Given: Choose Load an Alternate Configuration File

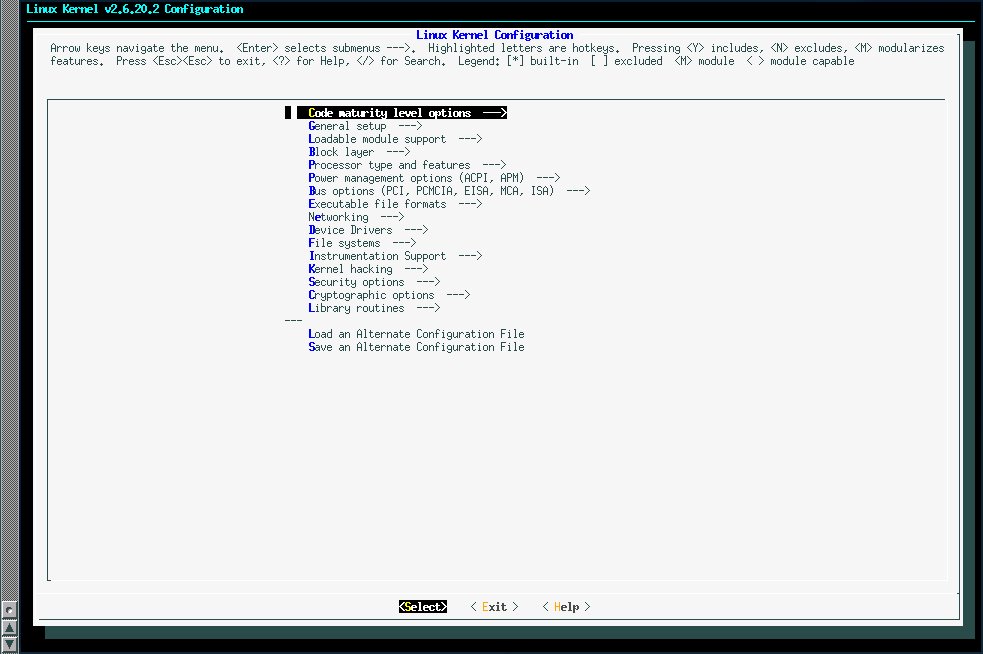Looking at the screenshot, I should [416, 334].
